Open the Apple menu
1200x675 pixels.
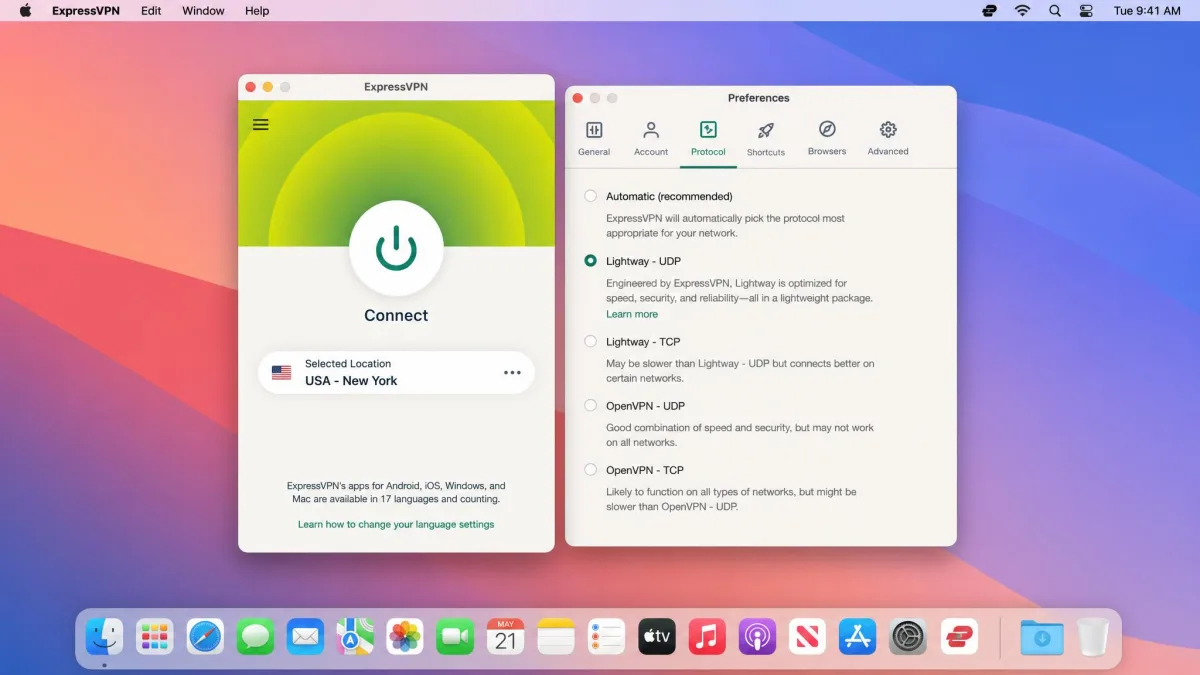coord(26,11)
